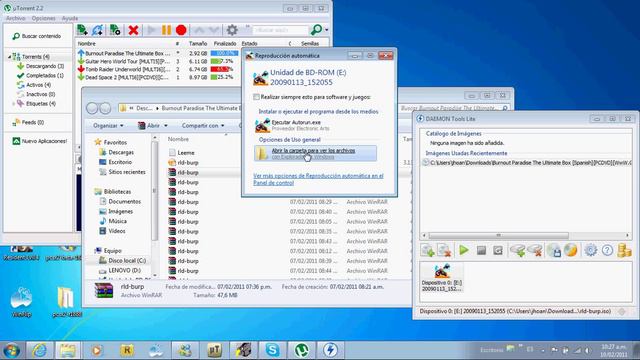The width and height of the screenshot is (640, 360).
Task: Open search provider dropdown arrow in uTorrent
Action: 326,30
